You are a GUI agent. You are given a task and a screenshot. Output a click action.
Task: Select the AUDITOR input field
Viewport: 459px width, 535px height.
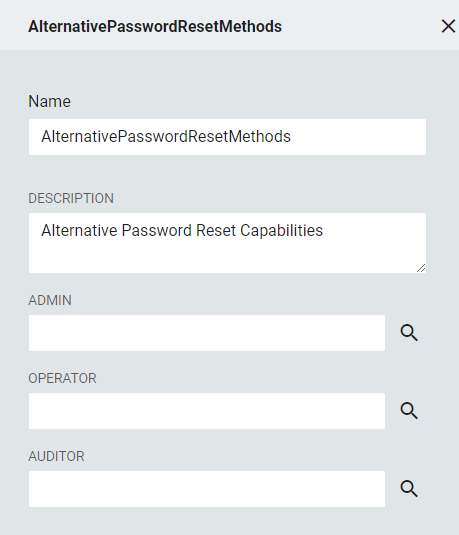point(207,489)
